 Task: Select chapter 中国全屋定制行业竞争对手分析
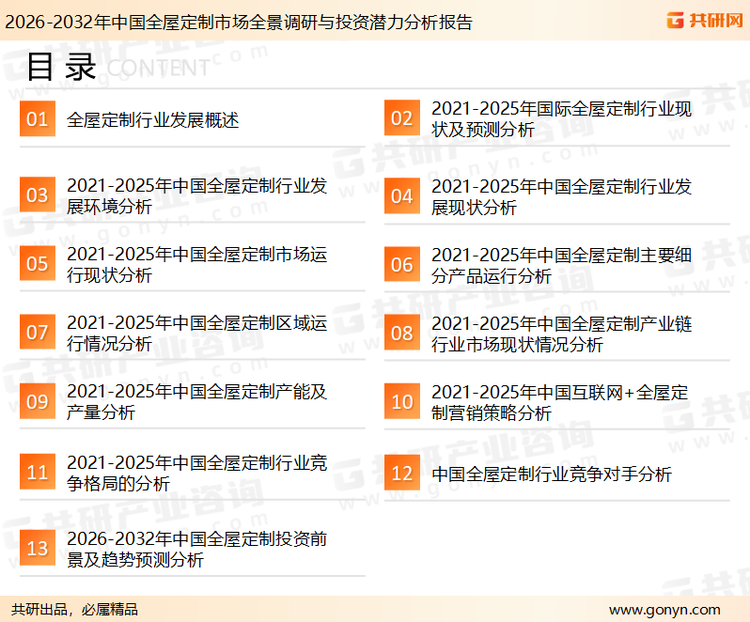click(551, 474)
